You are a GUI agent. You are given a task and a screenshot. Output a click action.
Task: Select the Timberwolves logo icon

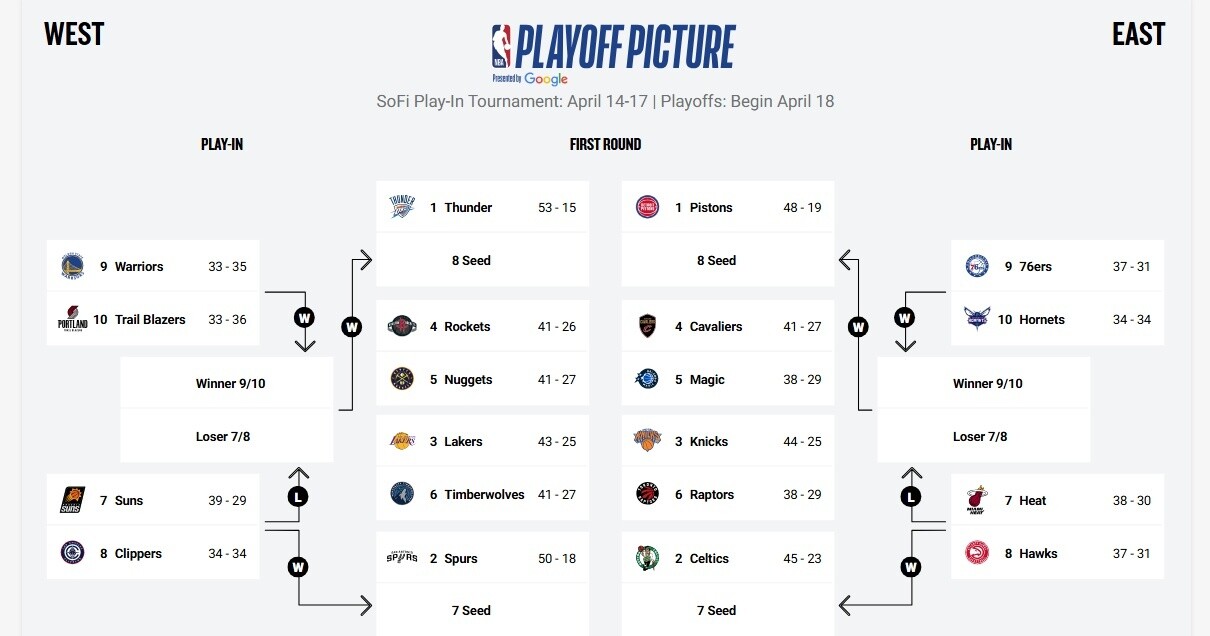401,494
